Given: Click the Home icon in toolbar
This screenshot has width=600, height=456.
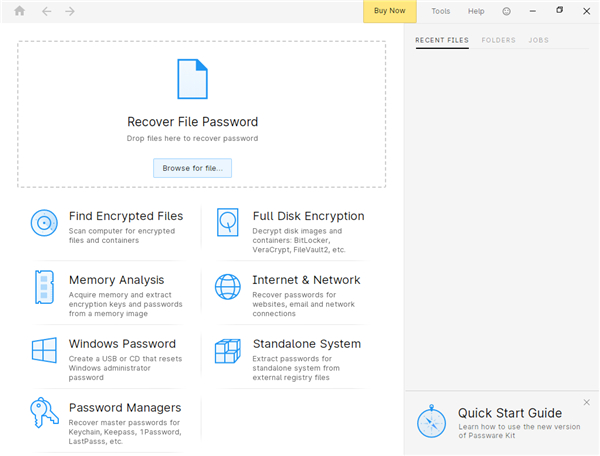Looking at the screenshot, I should coord(19,11).
